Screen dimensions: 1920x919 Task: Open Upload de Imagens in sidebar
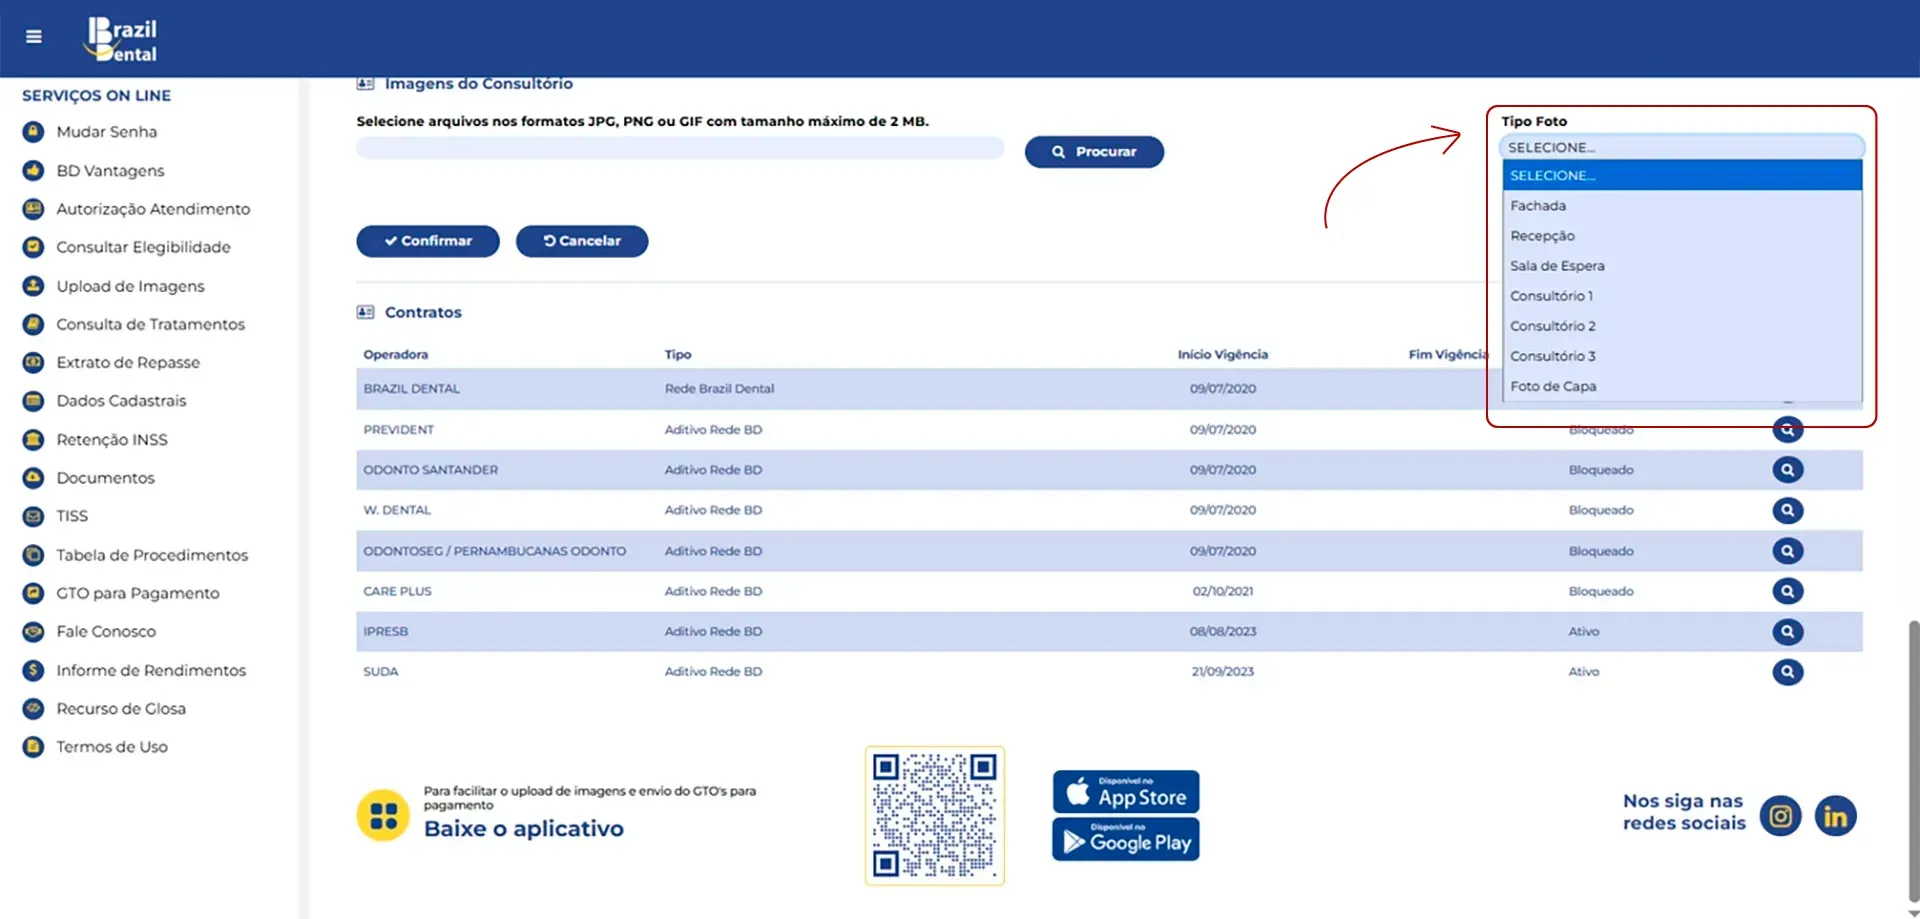tap(130, 286)
